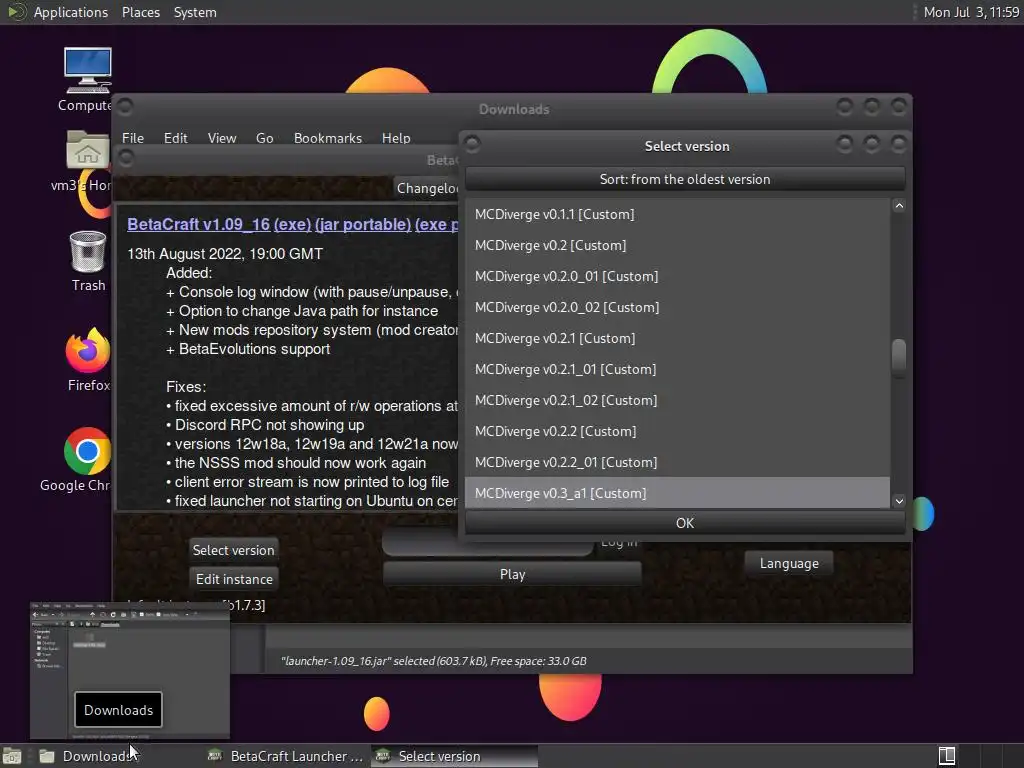Click version list scroll up arrow
Viewport: 1024px width, 768px height.
tap(899, 206)
